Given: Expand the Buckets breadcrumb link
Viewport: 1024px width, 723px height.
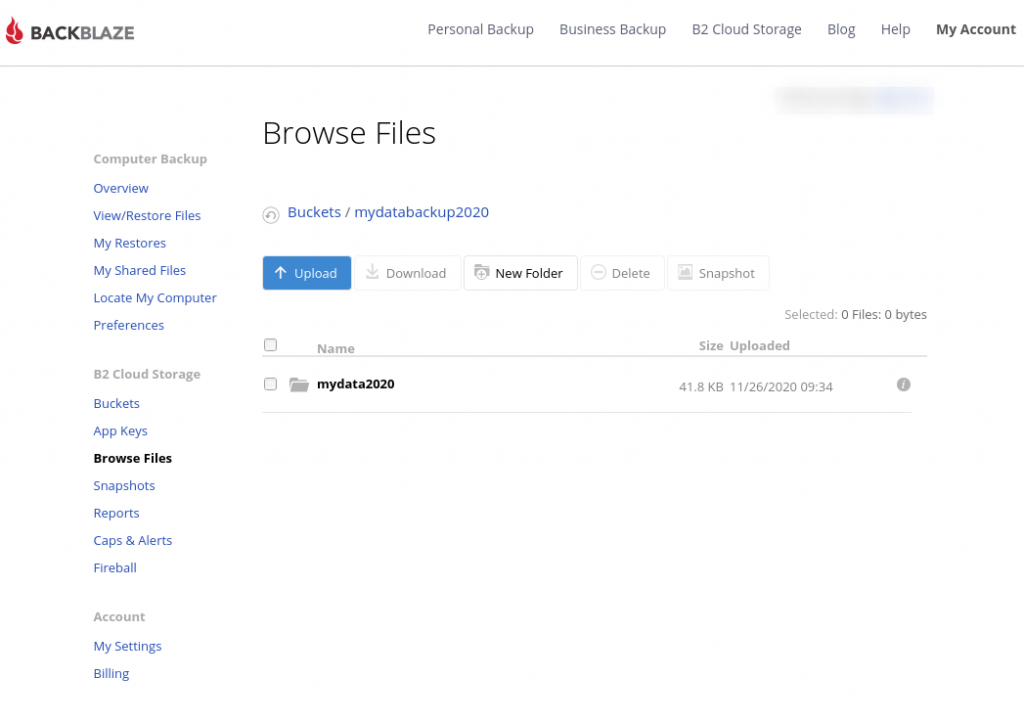Looking at the screenshot, I should [x=315, y=212].
